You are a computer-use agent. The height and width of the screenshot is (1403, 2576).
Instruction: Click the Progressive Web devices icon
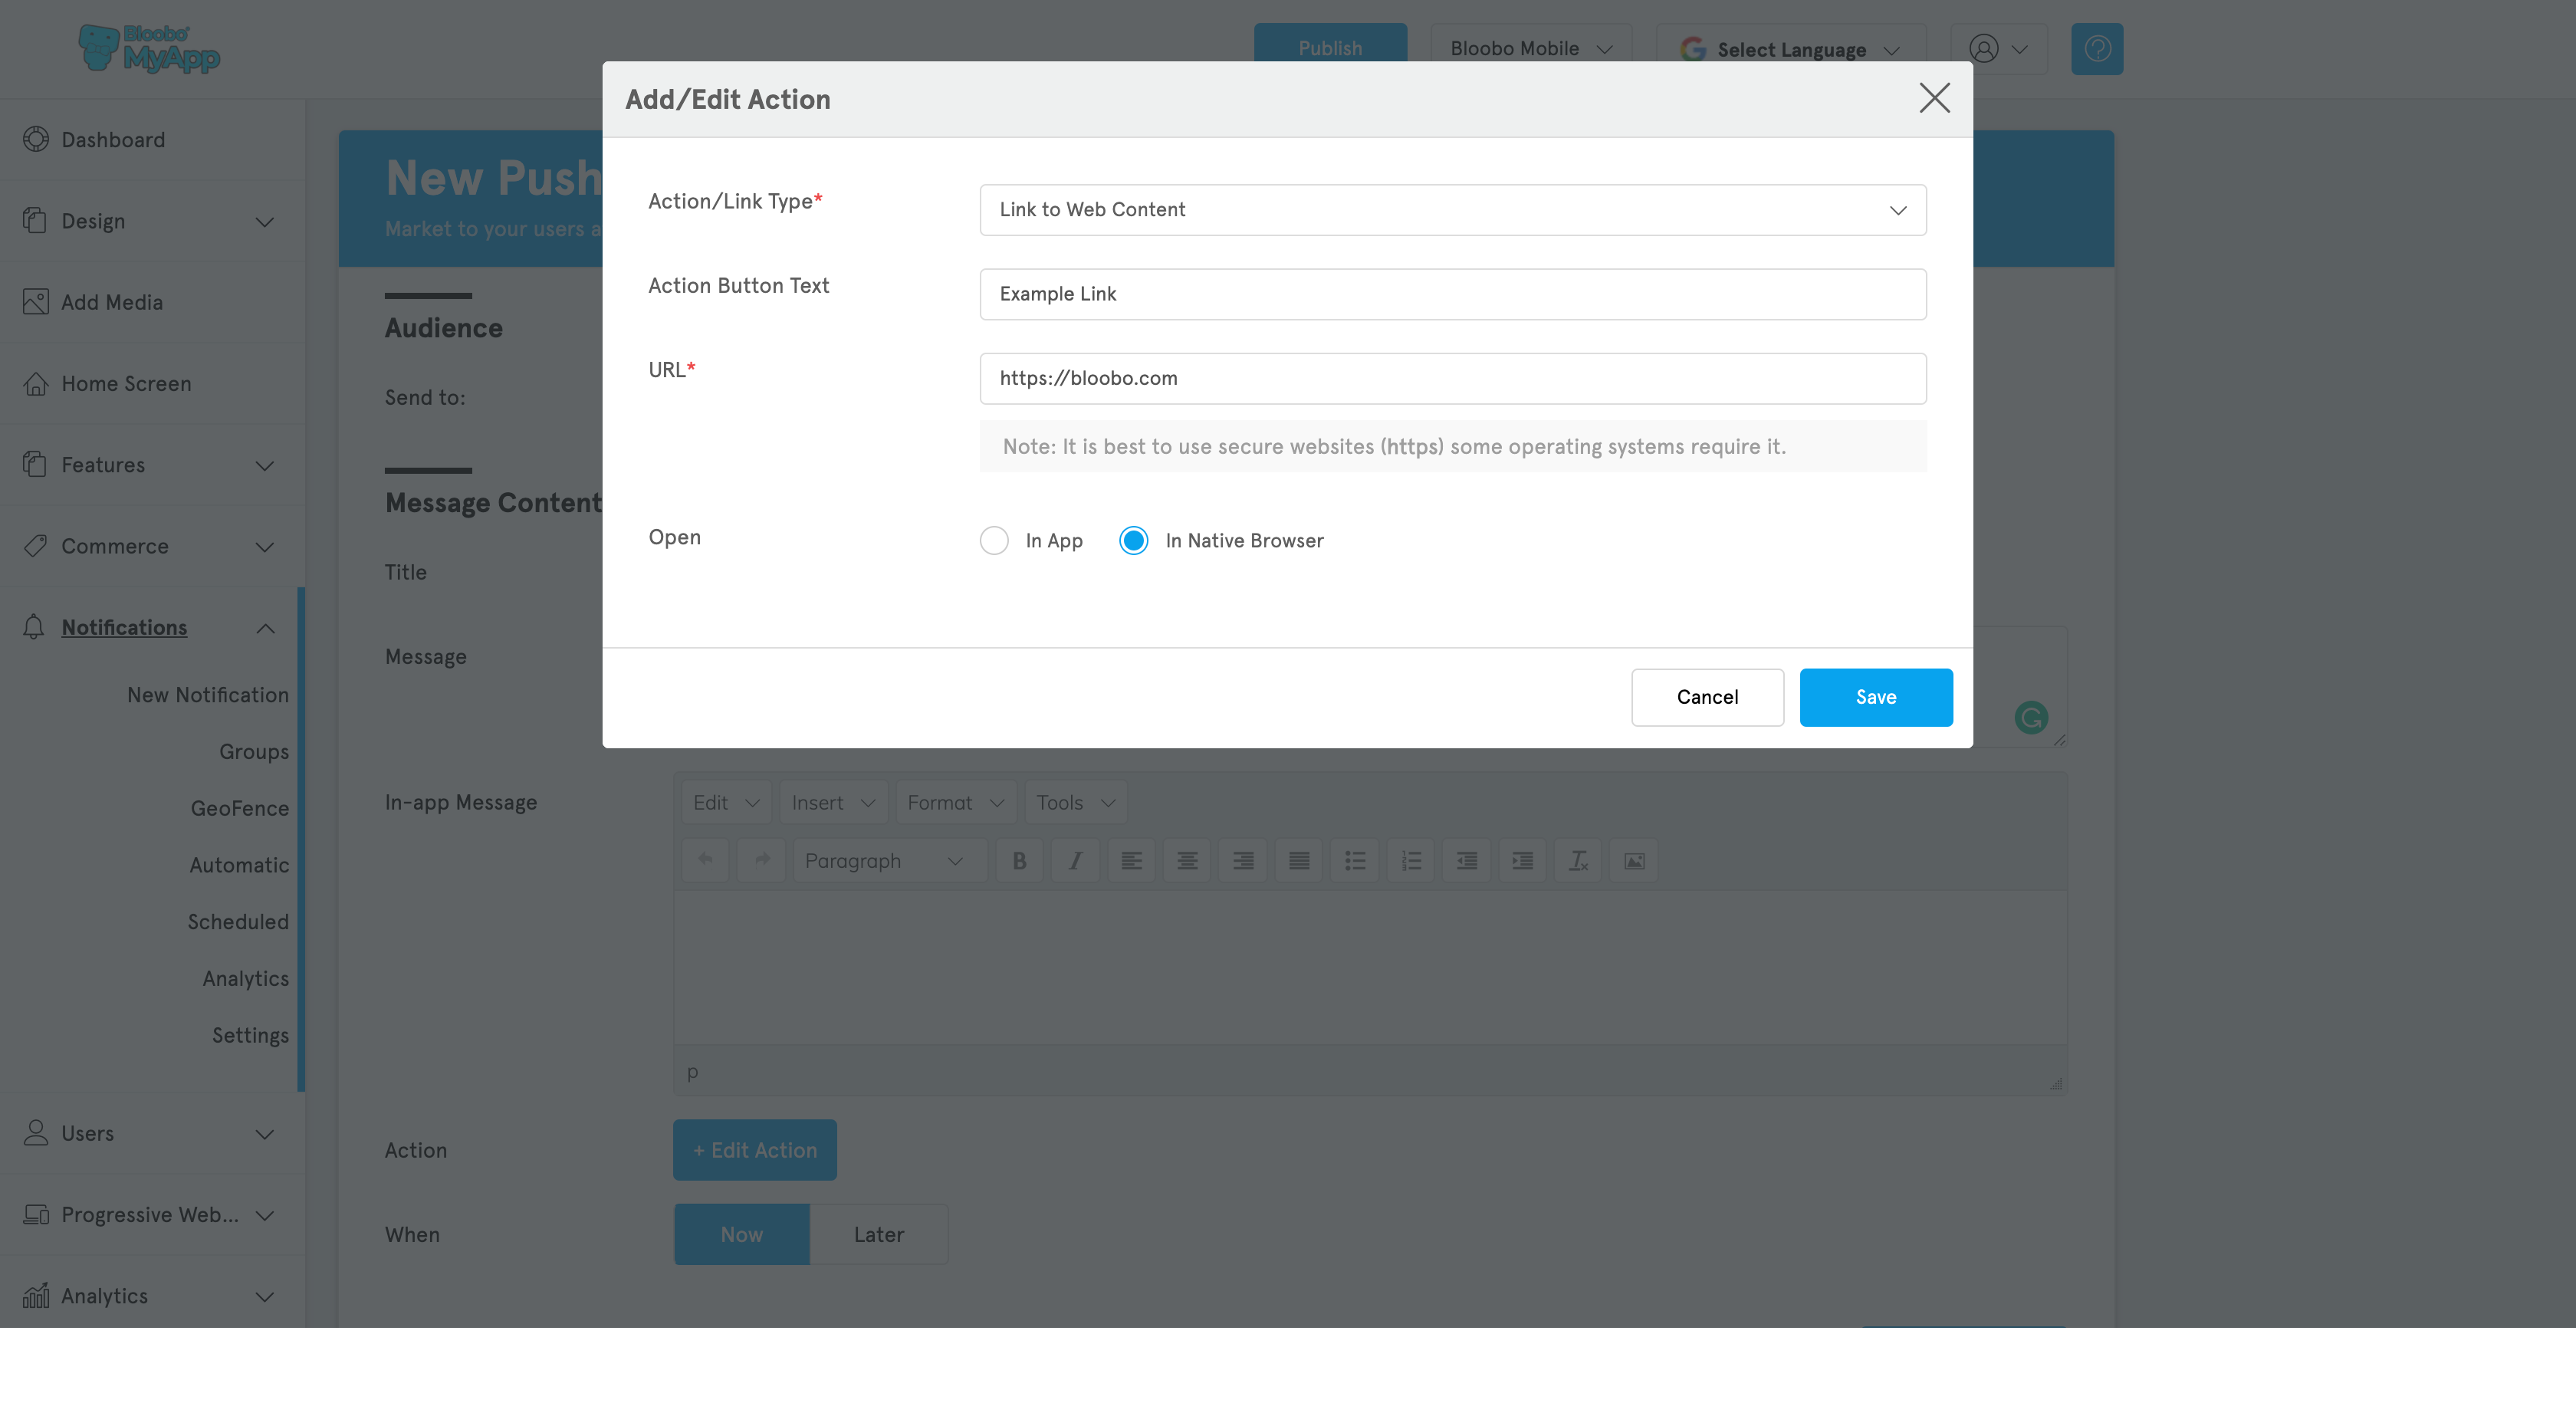tap(36, 1214)
